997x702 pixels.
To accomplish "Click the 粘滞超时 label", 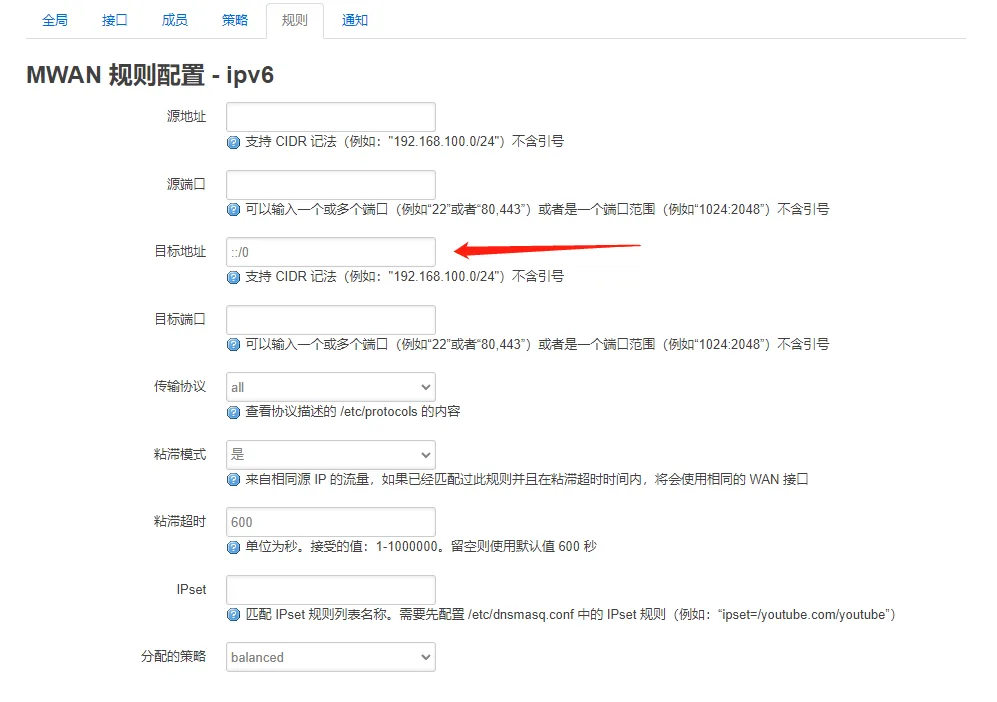I will pos(180,521).
